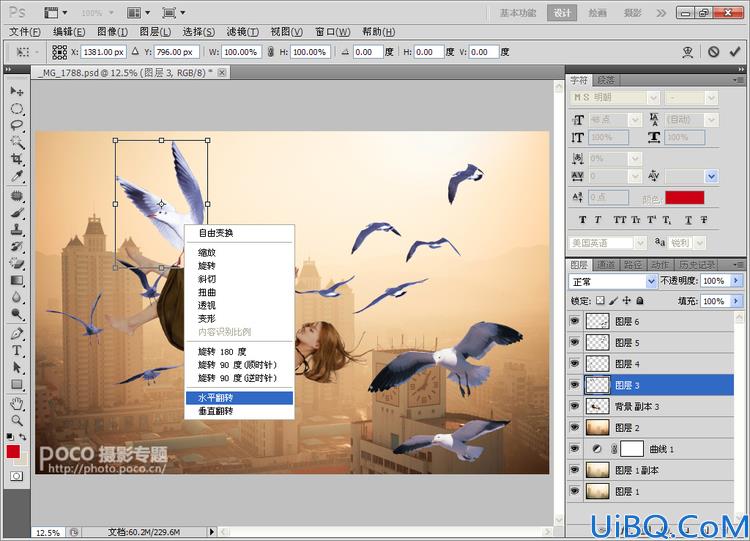Hide 背景 副本 3 layer
Screen dimensions: 750x541
pos(574,406)
